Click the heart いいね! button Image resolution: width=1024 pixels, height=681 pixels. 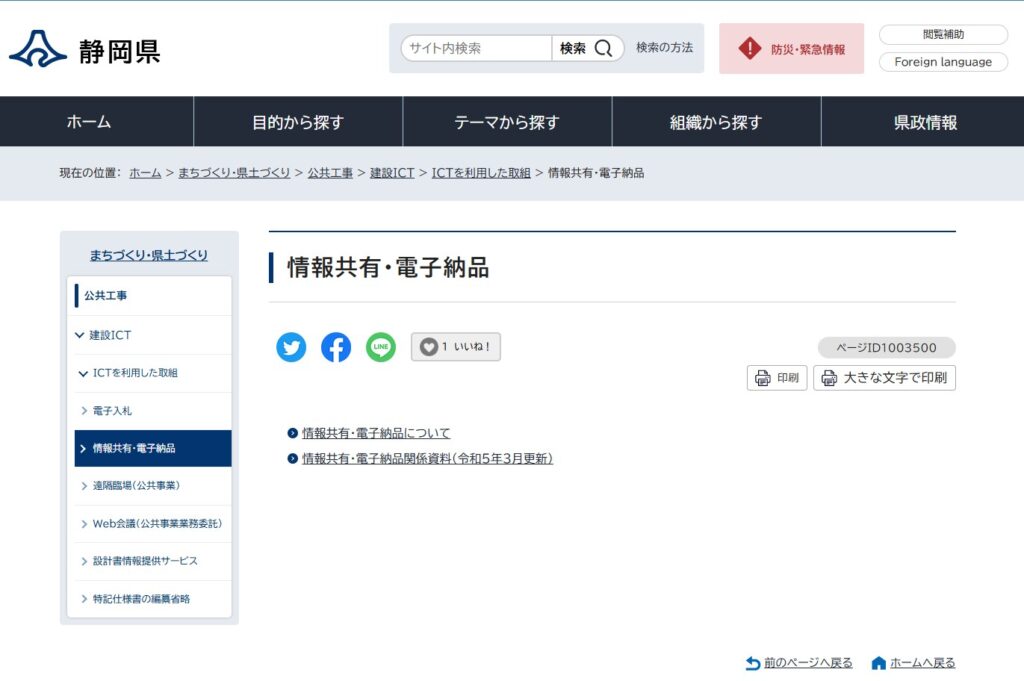455,347
